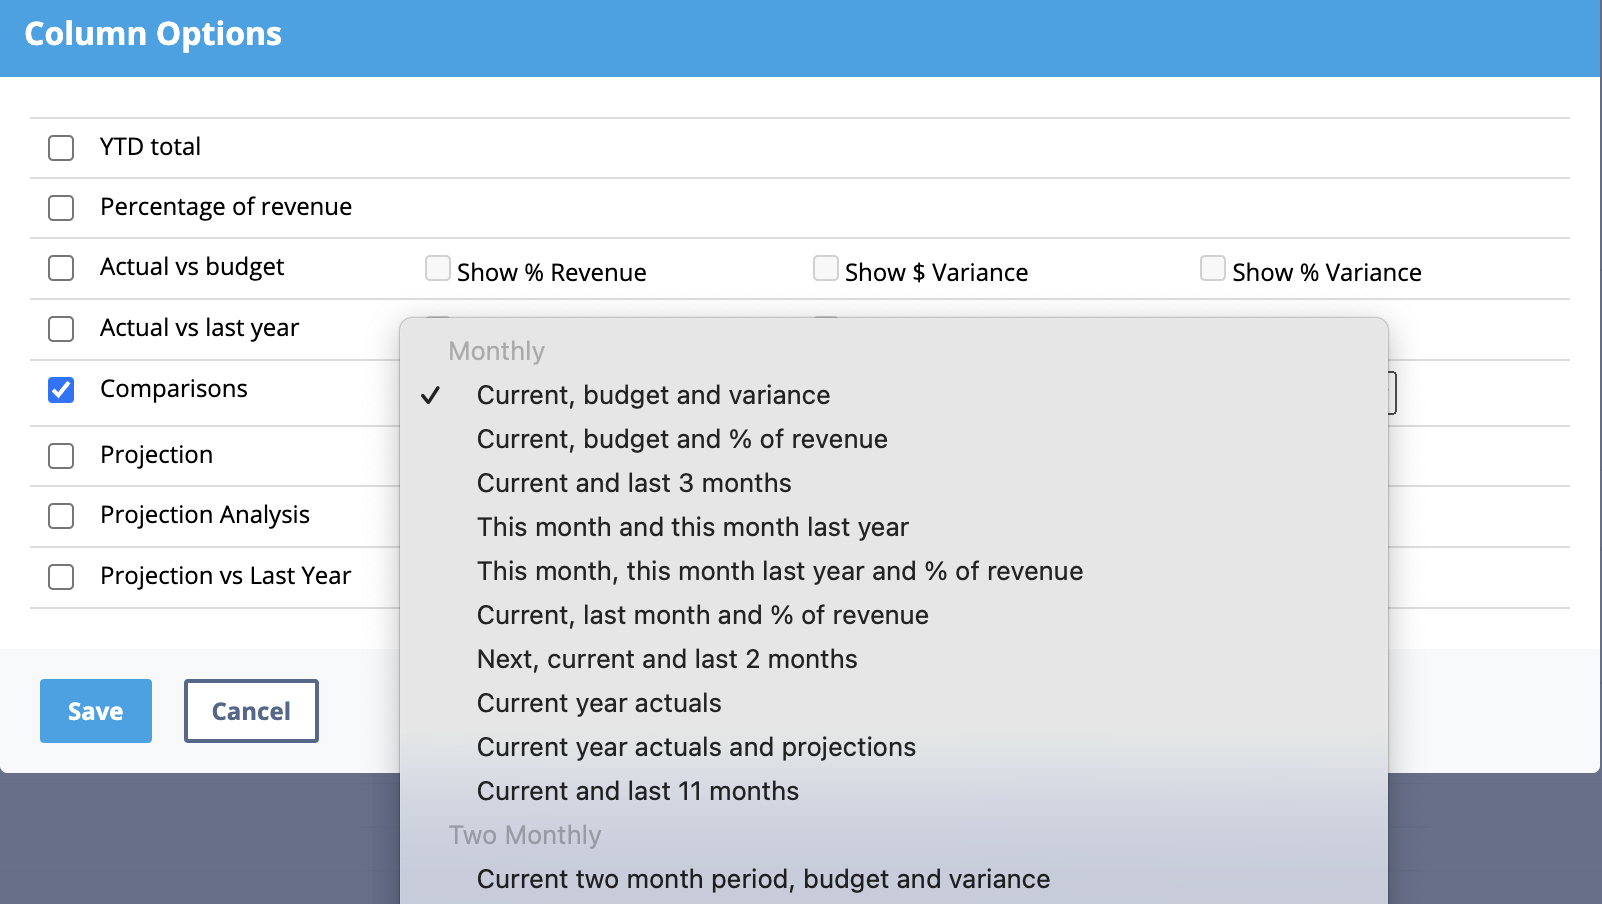This screenshot has height=904, width=1602.
Task: Click the Save button
Action: (95, 711)
